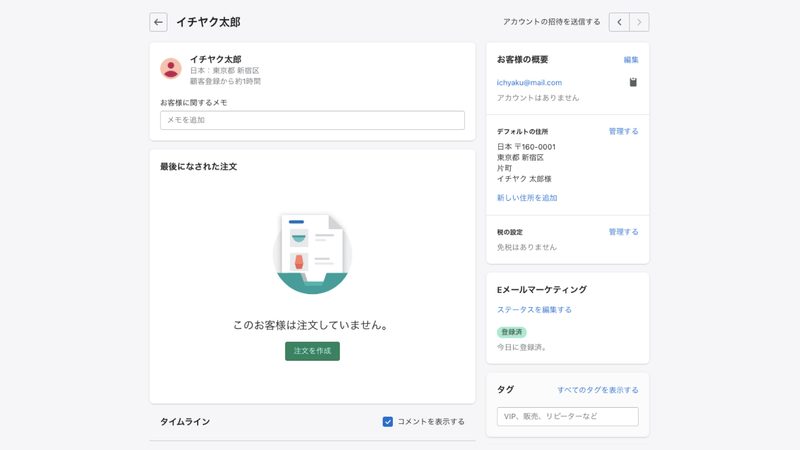Click 管理する next to 税の設定

tap(623, 232)
